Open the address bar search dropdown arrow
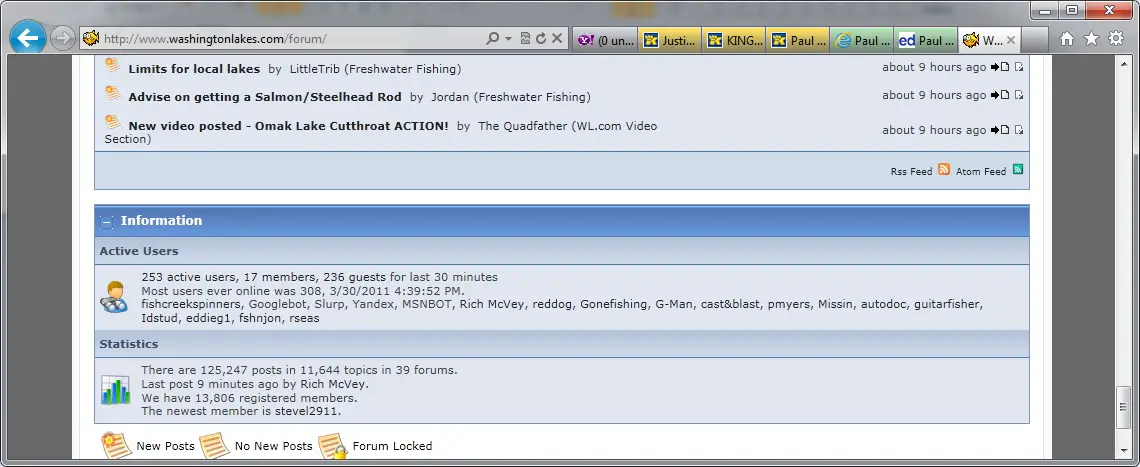The image size is (1140, 467). (508, 39)
